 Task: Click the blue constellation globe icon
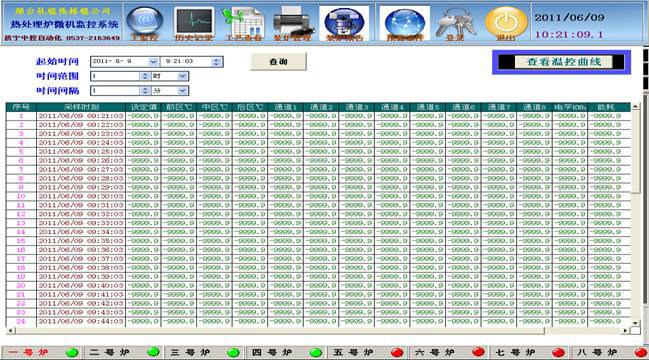click(x=404, y=23)
